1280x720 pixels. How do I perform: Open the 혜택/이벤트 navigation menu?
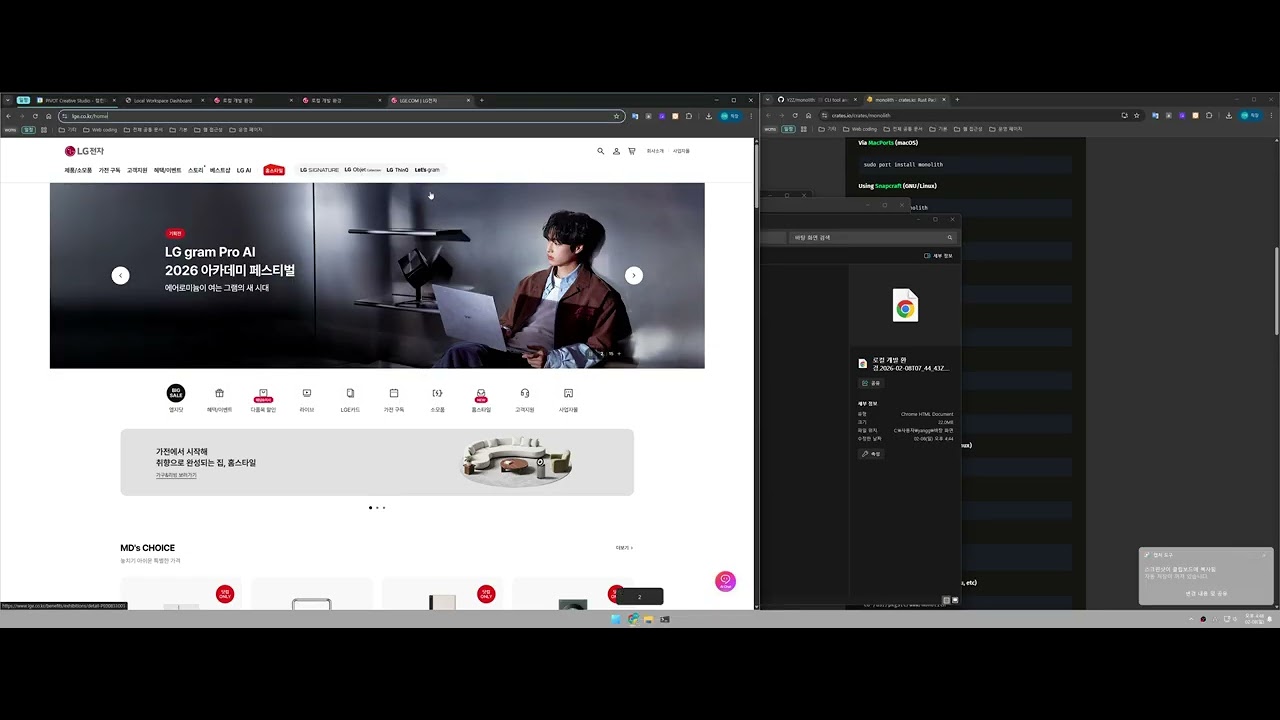point(167,170)
